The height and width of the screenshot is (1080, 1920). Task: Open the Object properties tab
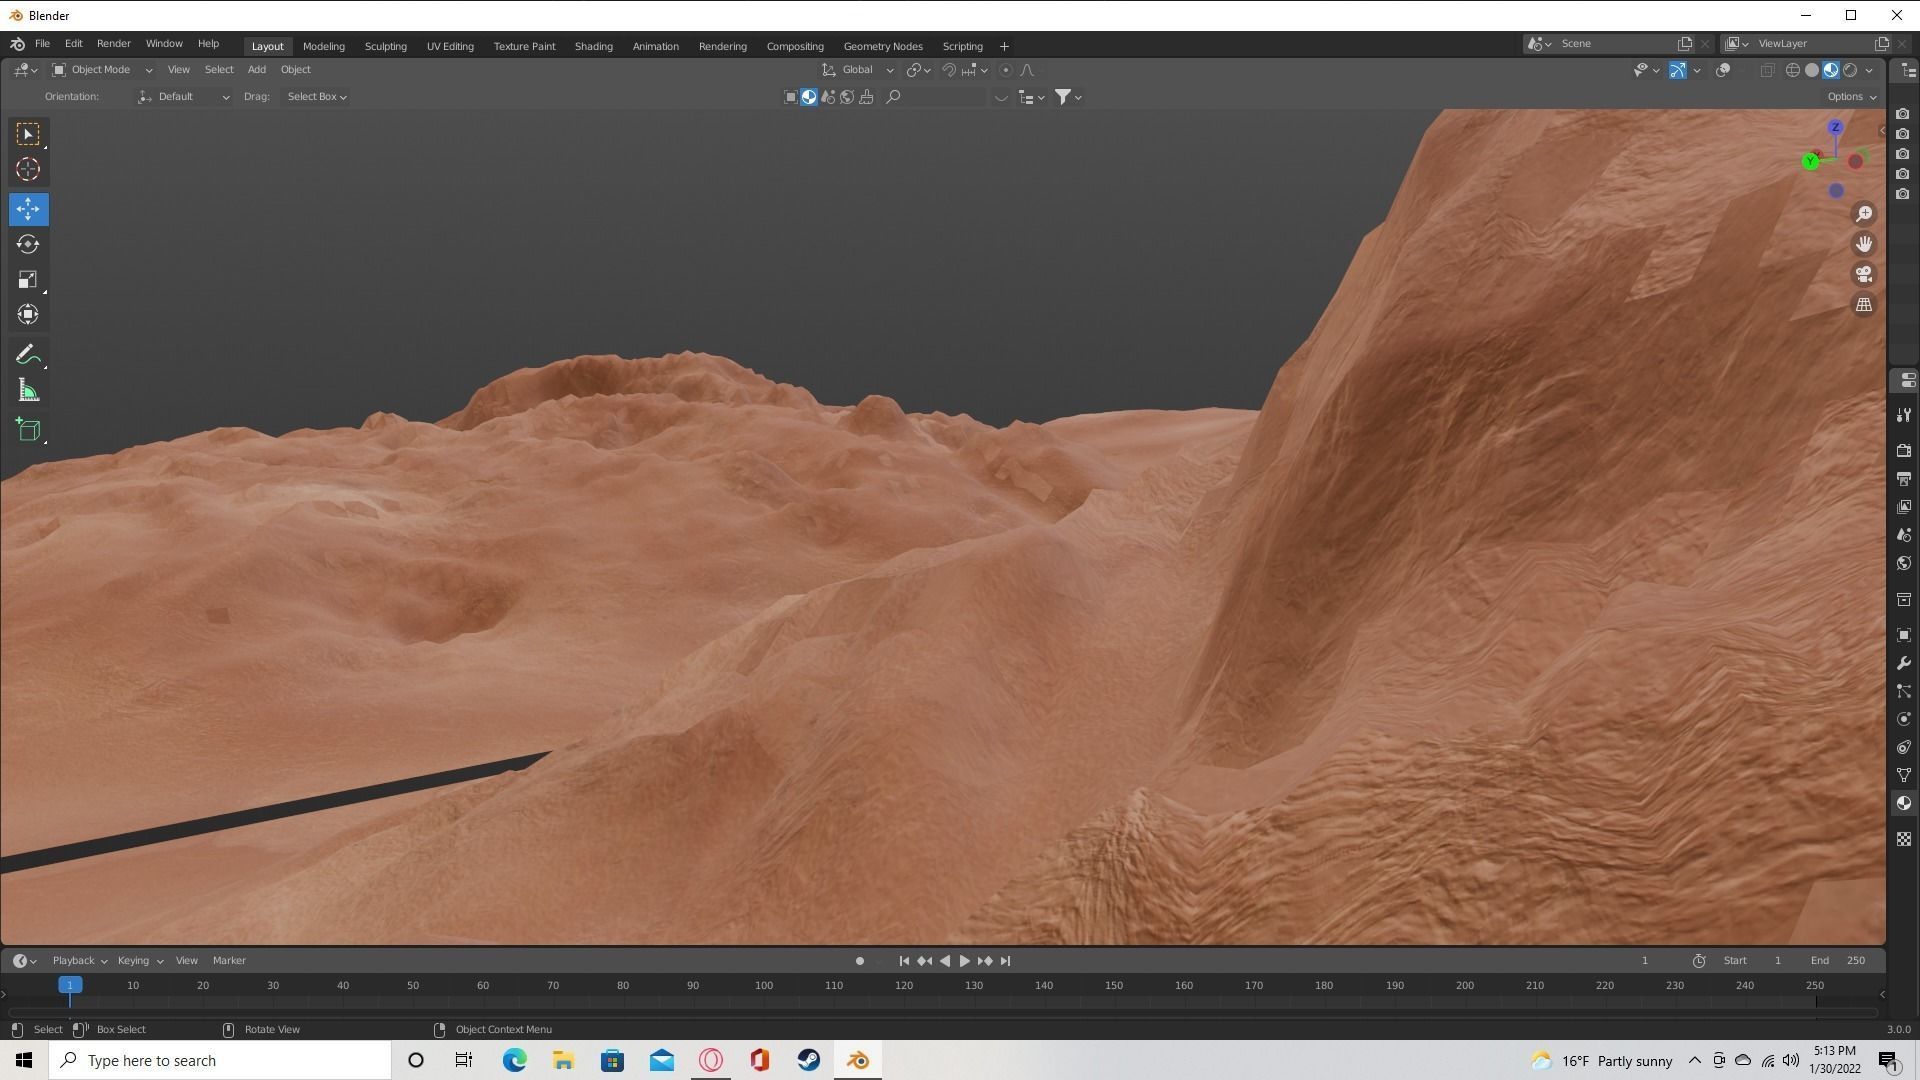(x=1904, y=635)
